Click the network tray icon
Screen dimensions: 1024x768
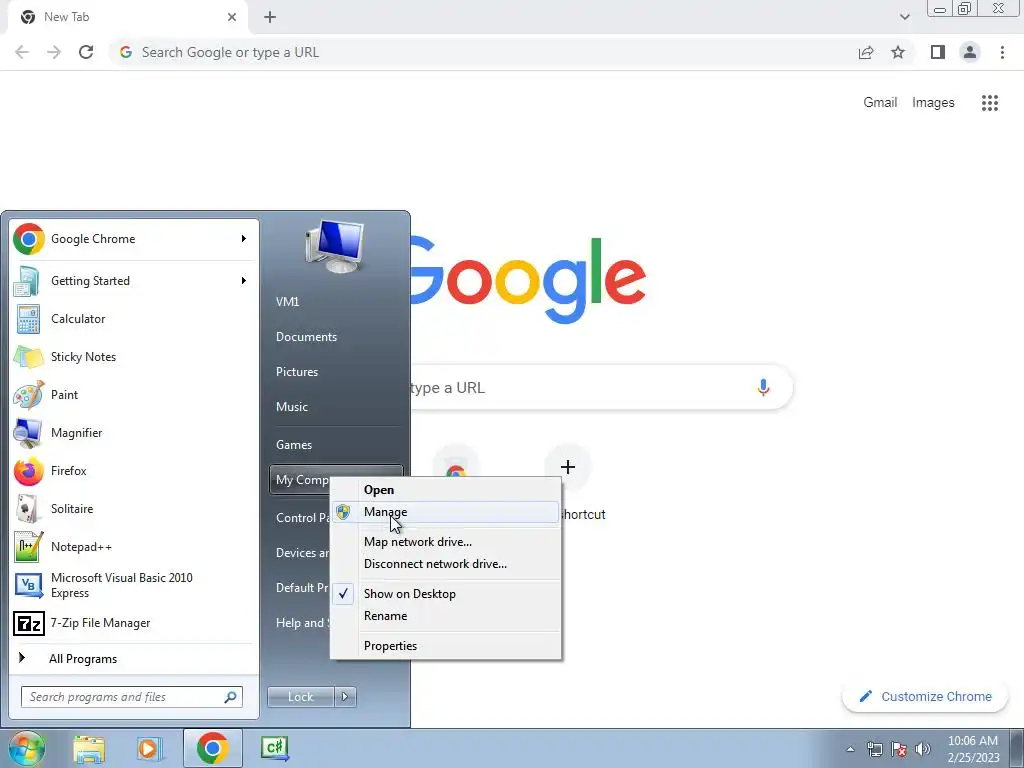pyautogui.click(x=874, y=749)
